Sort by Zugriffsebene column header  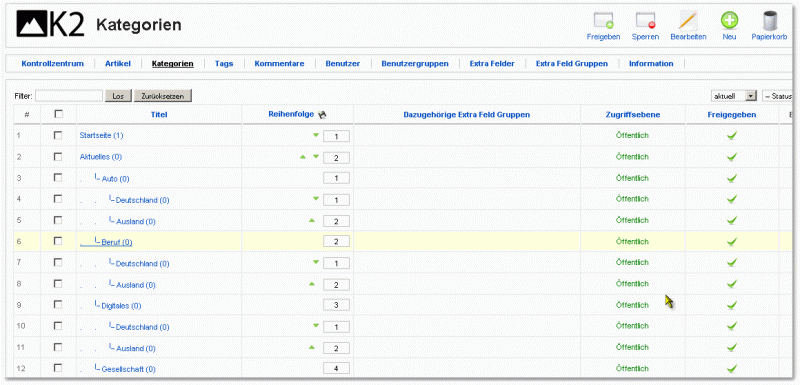[633, 115]
